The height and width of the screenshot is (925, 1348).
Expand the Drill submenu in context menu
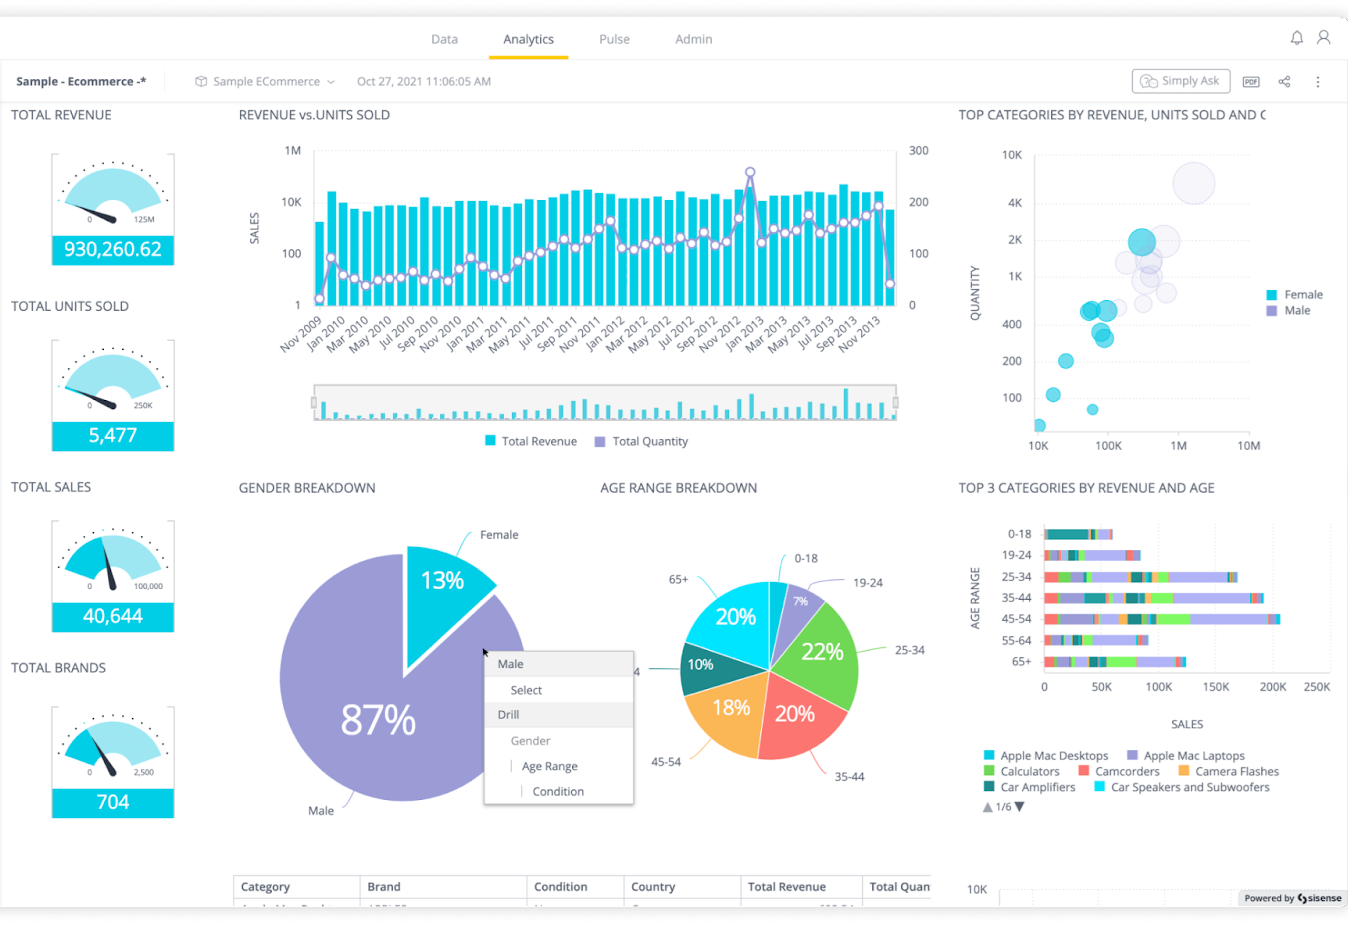click(x=509, y=715)
